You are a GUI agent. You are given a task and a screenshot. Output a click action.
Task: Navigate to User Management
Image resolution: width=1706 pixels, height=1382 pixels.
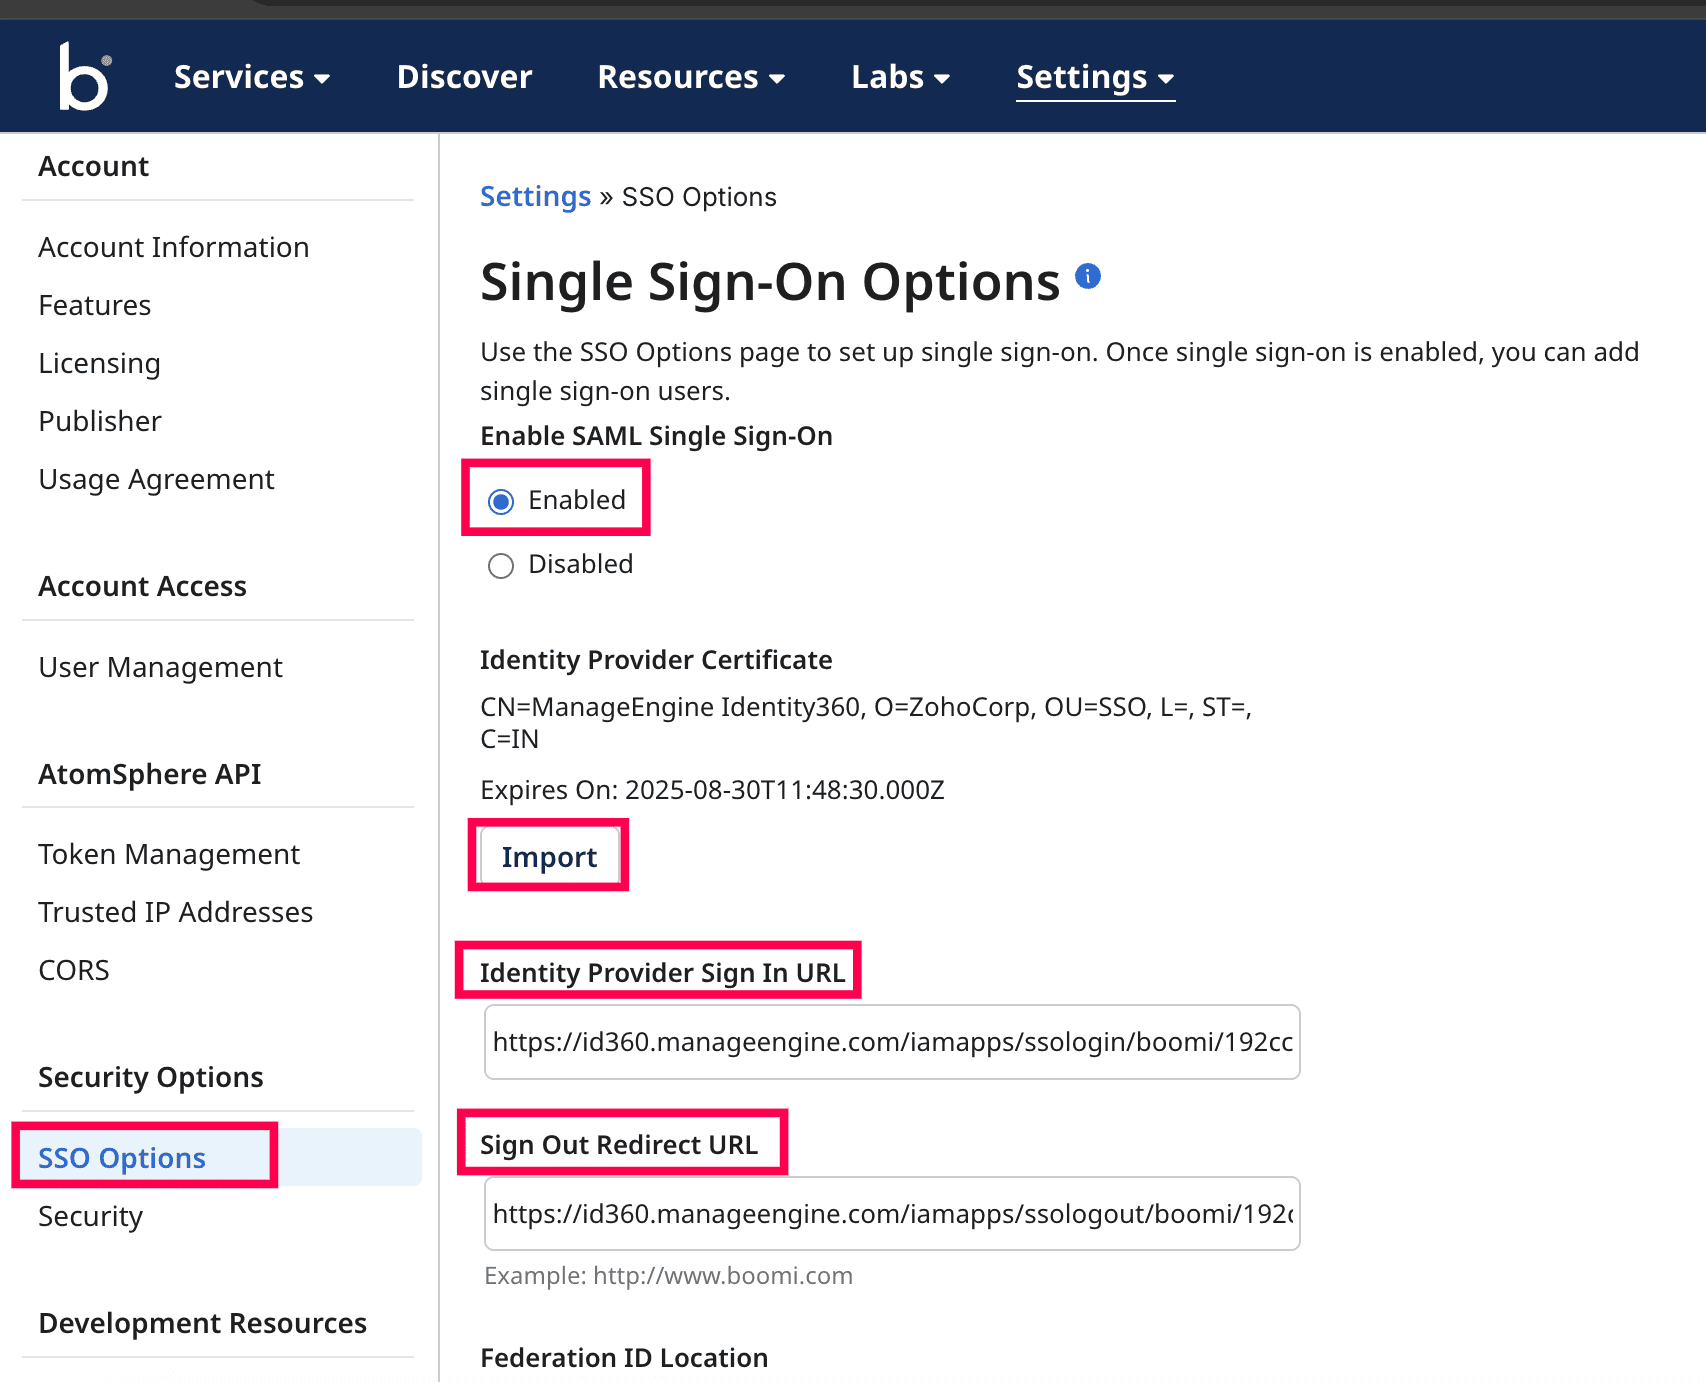pos(160,667)
